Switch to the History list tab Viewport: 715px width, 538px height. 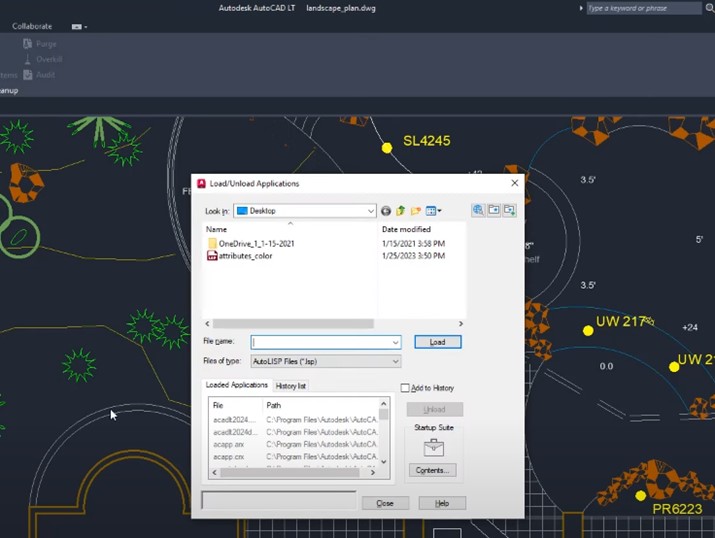click(290, 386)
